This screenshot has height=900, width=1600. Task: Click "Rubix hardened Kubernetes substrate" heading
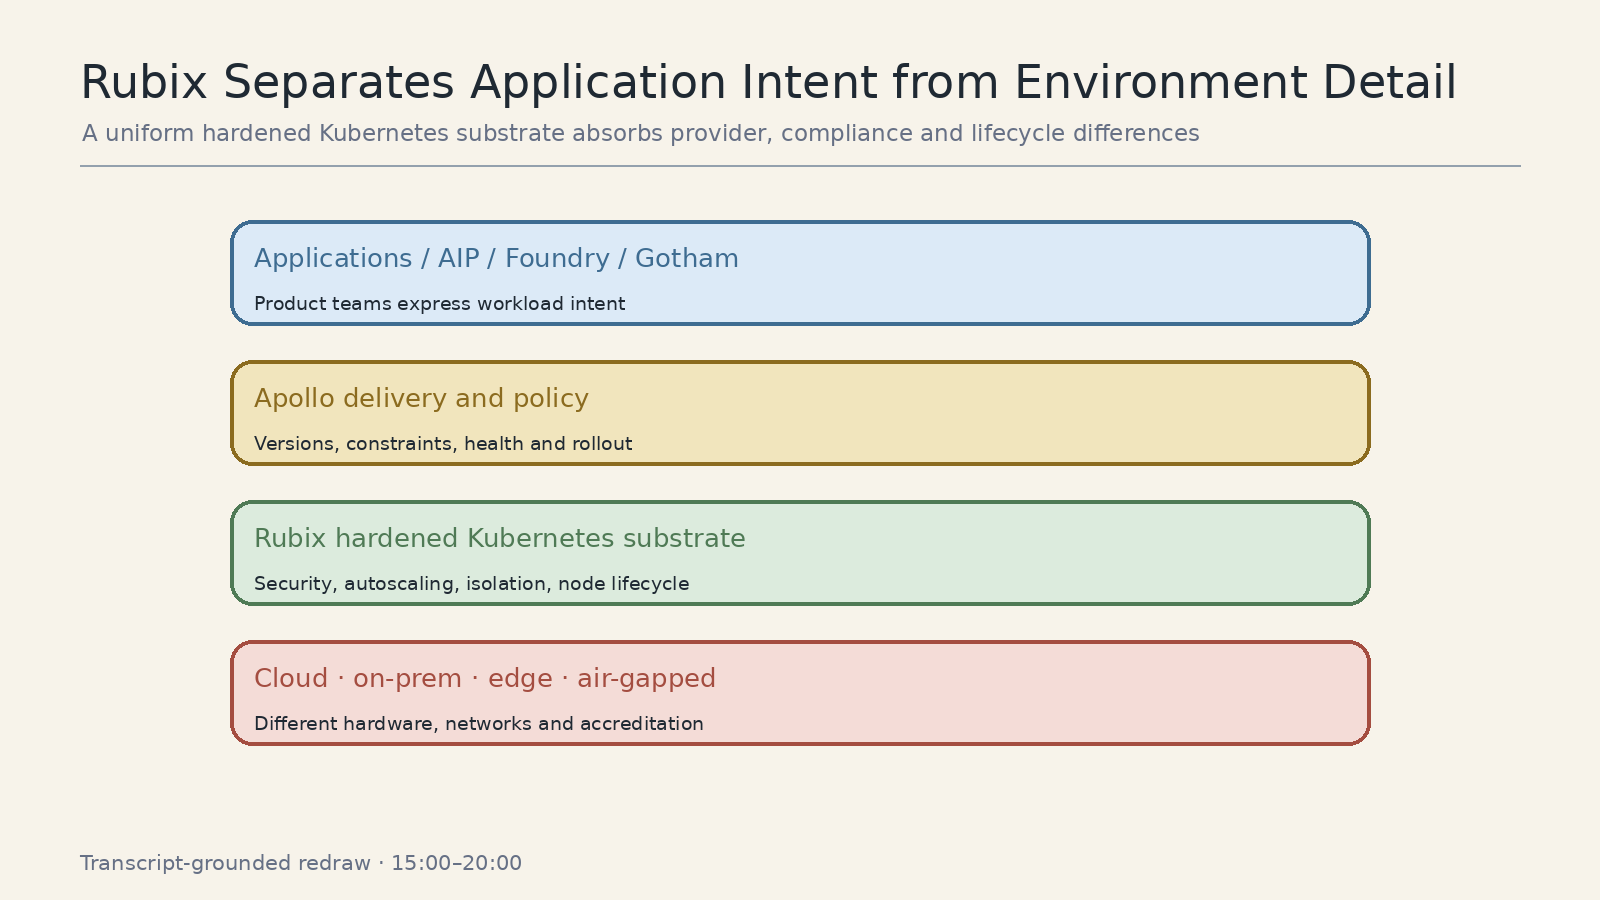click(499, 539)
